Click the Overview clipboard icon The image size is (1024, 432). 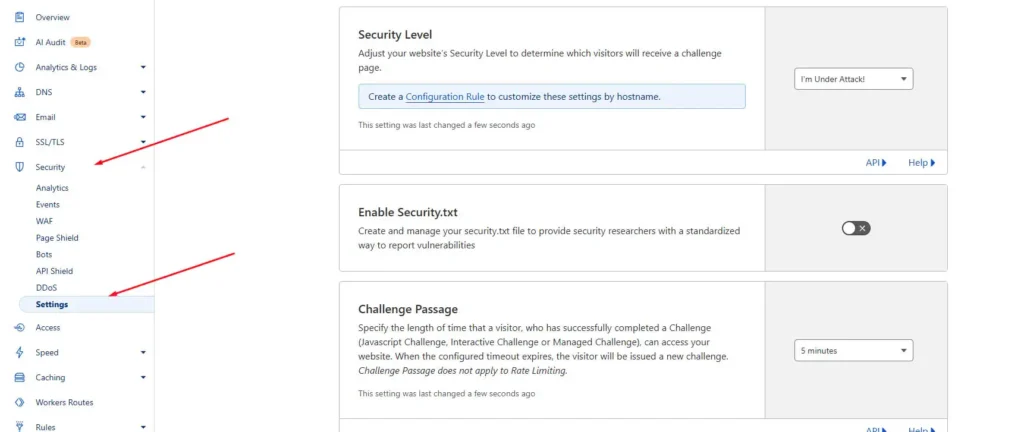point(20,17)
